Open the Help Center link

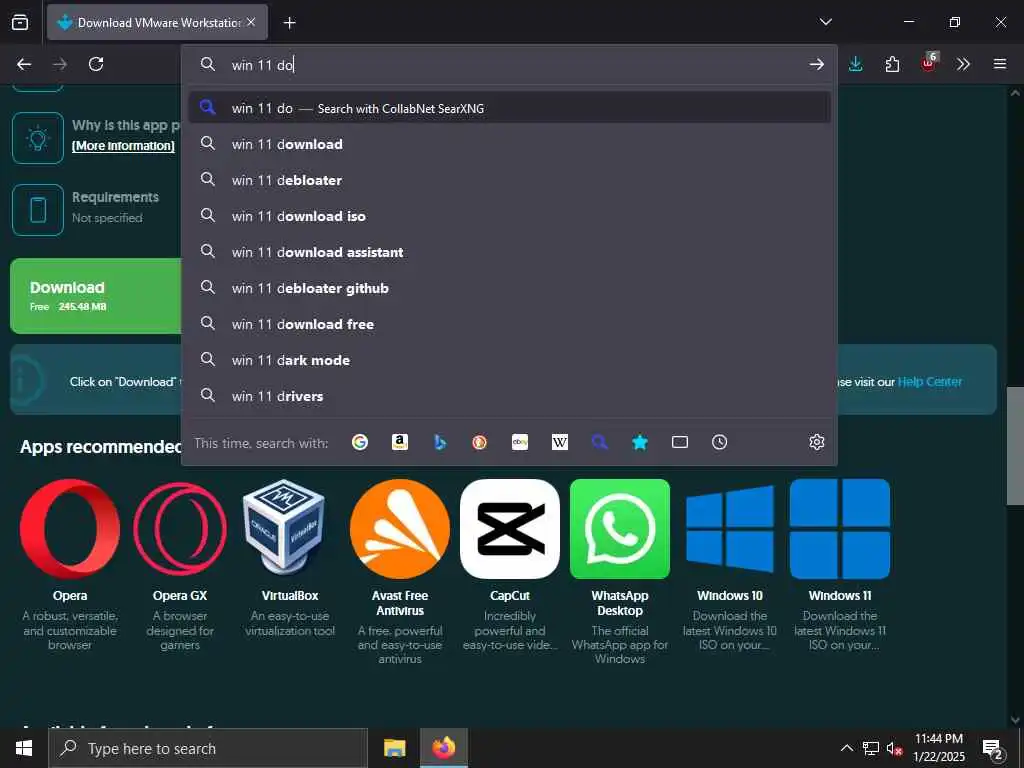tap(929, 381)
